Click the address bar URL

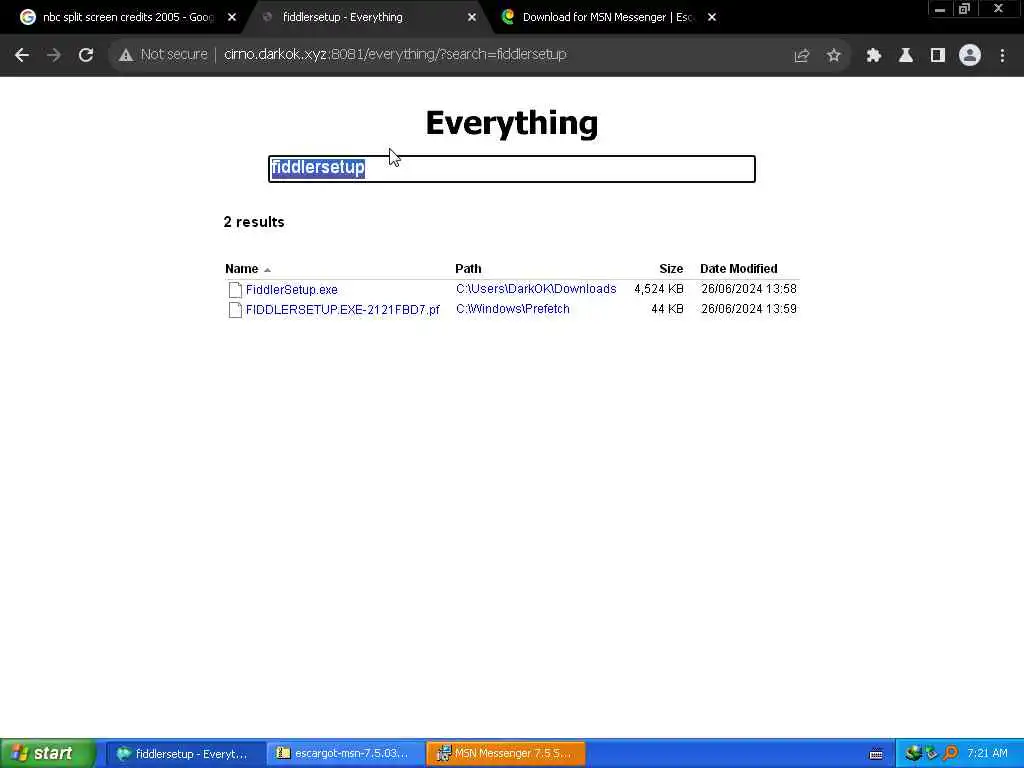[x=395, y=55]
